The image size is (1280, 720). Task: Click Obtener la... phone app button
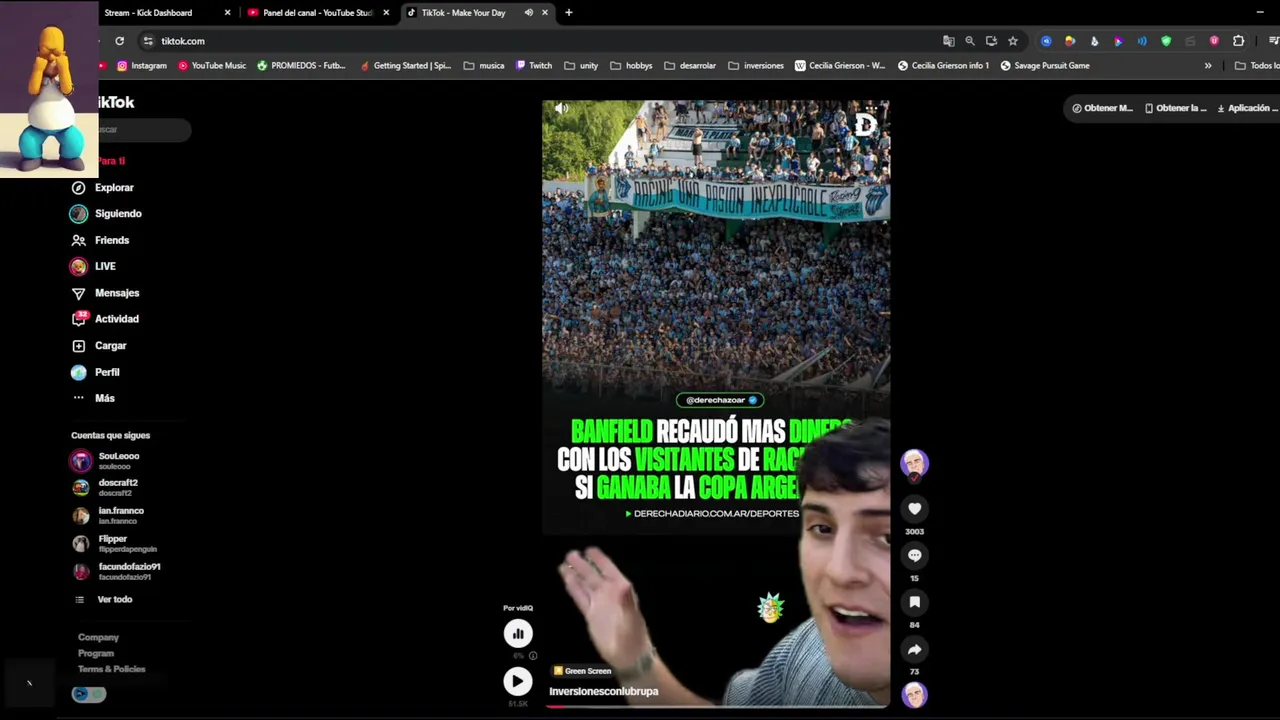tap(1175, 108)
